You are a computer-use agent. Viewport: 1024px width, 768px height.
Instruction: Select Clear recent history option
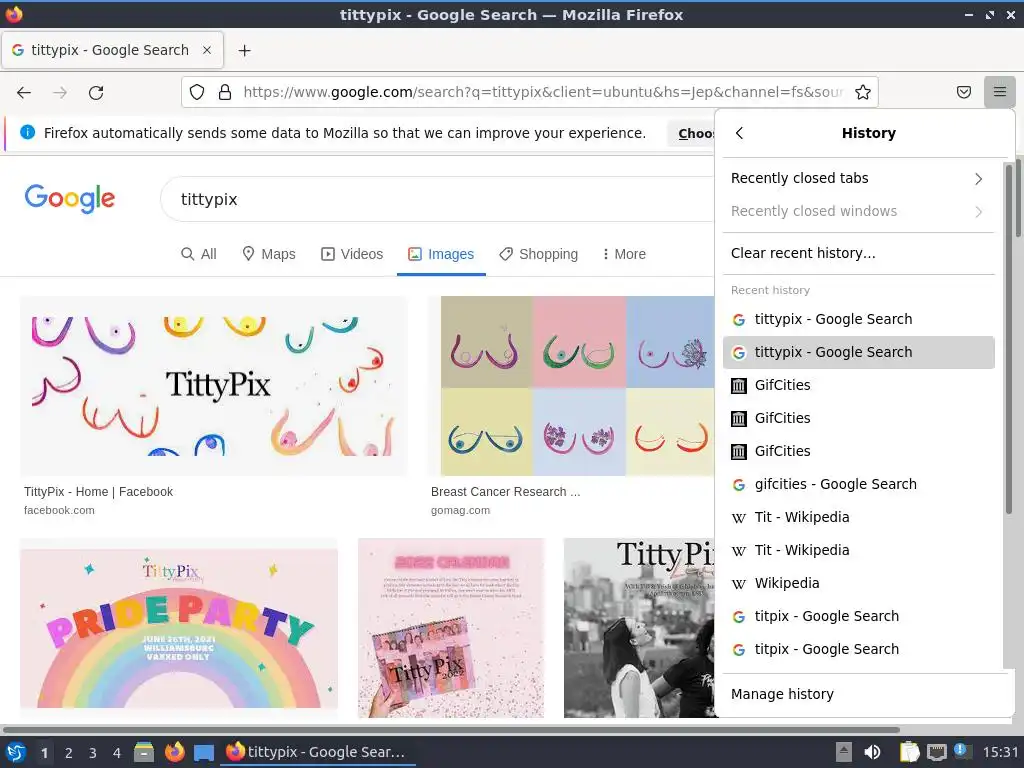pyautogui.click(x=858, y=253)
